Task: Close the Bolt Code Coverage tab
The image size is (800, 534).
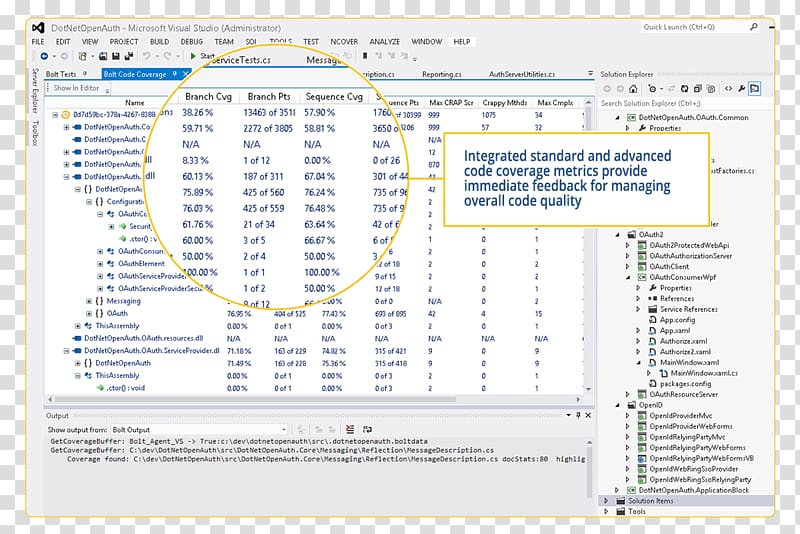Action: click(x=186, y=74)
